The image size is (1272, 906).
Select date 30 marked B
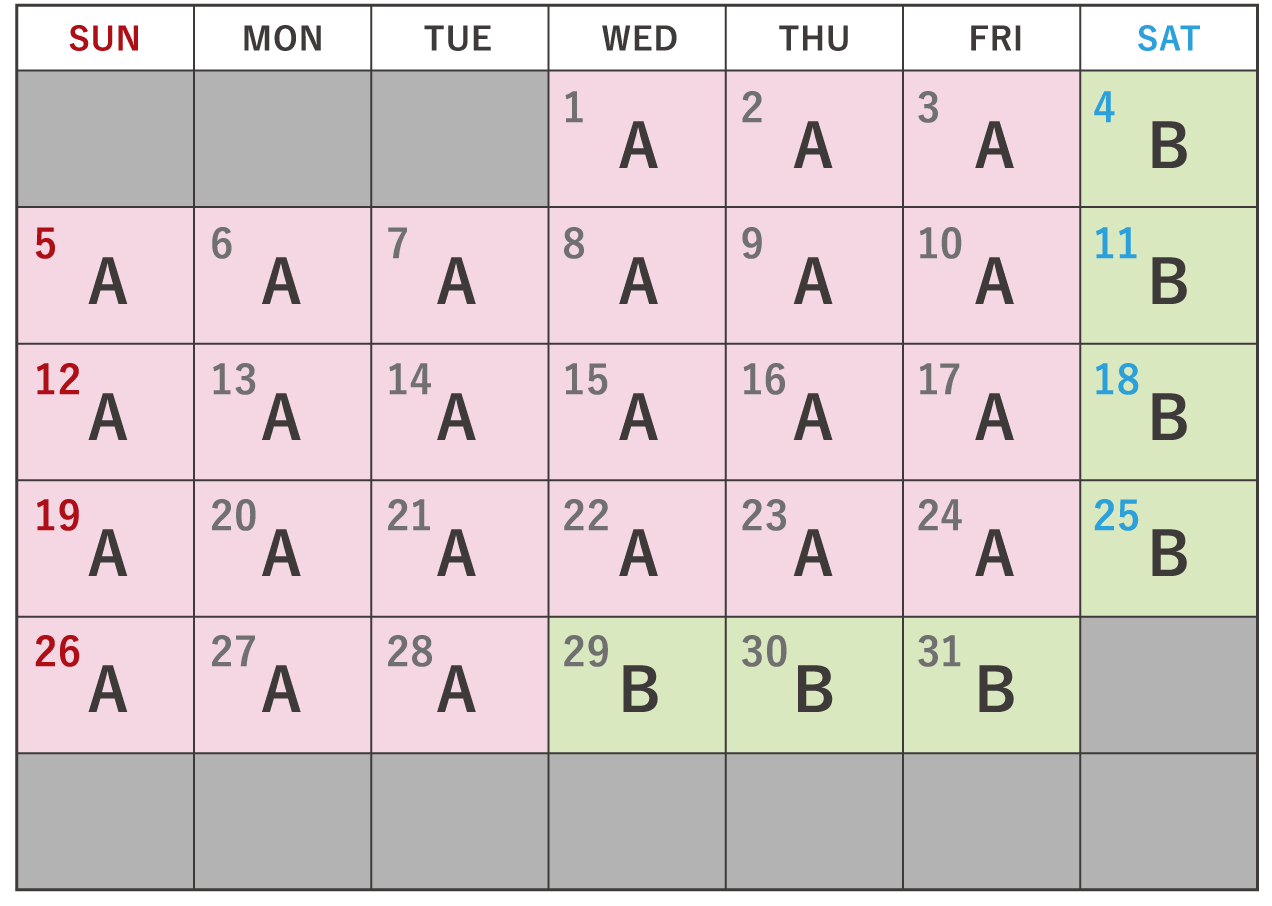tap(814, 685)
